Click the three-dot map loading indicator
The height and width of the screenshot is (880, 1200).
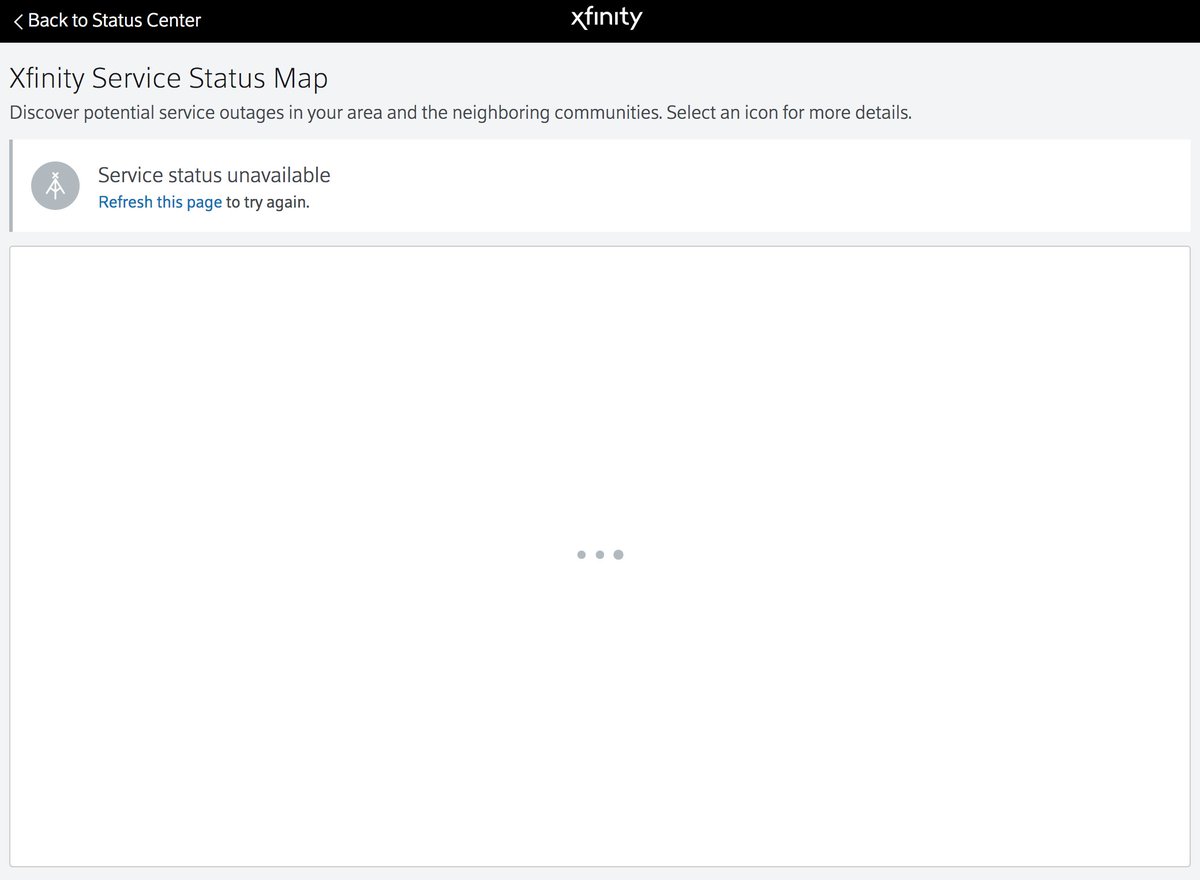click(600, 554)
